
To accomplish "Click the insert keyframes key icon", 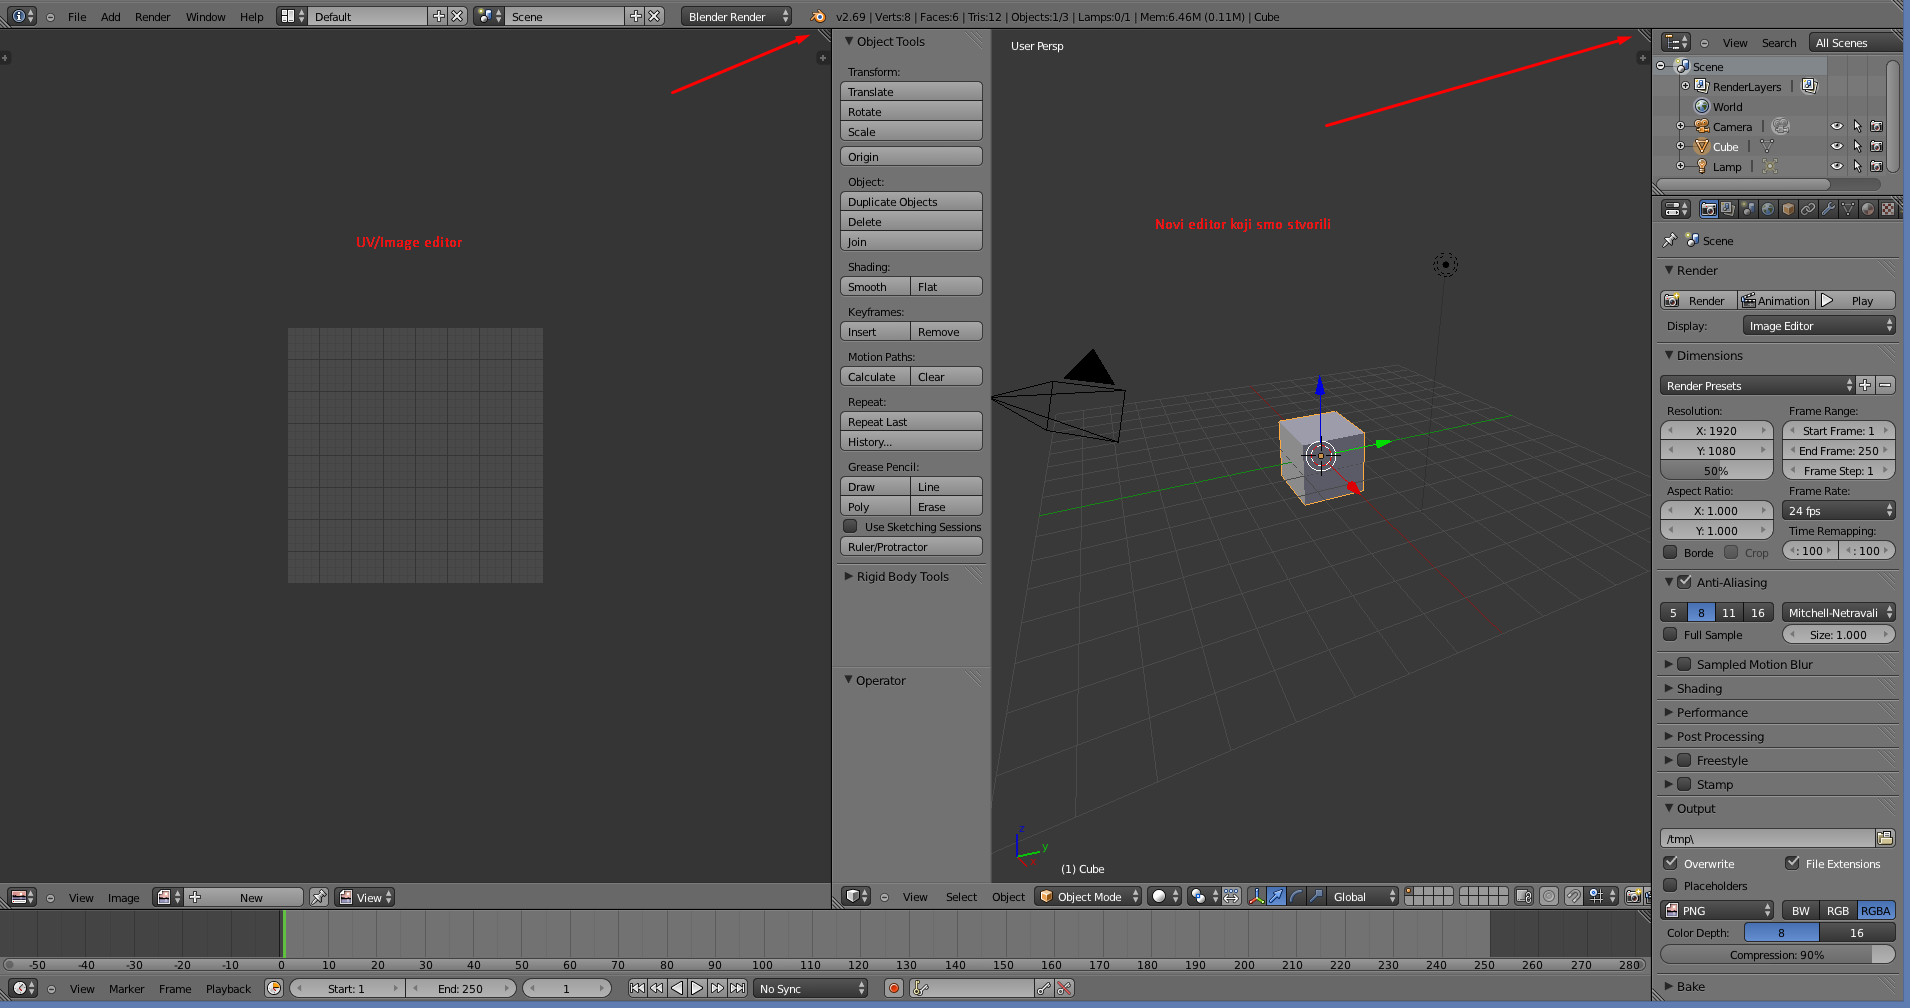I will click(x=1045, y=988).
